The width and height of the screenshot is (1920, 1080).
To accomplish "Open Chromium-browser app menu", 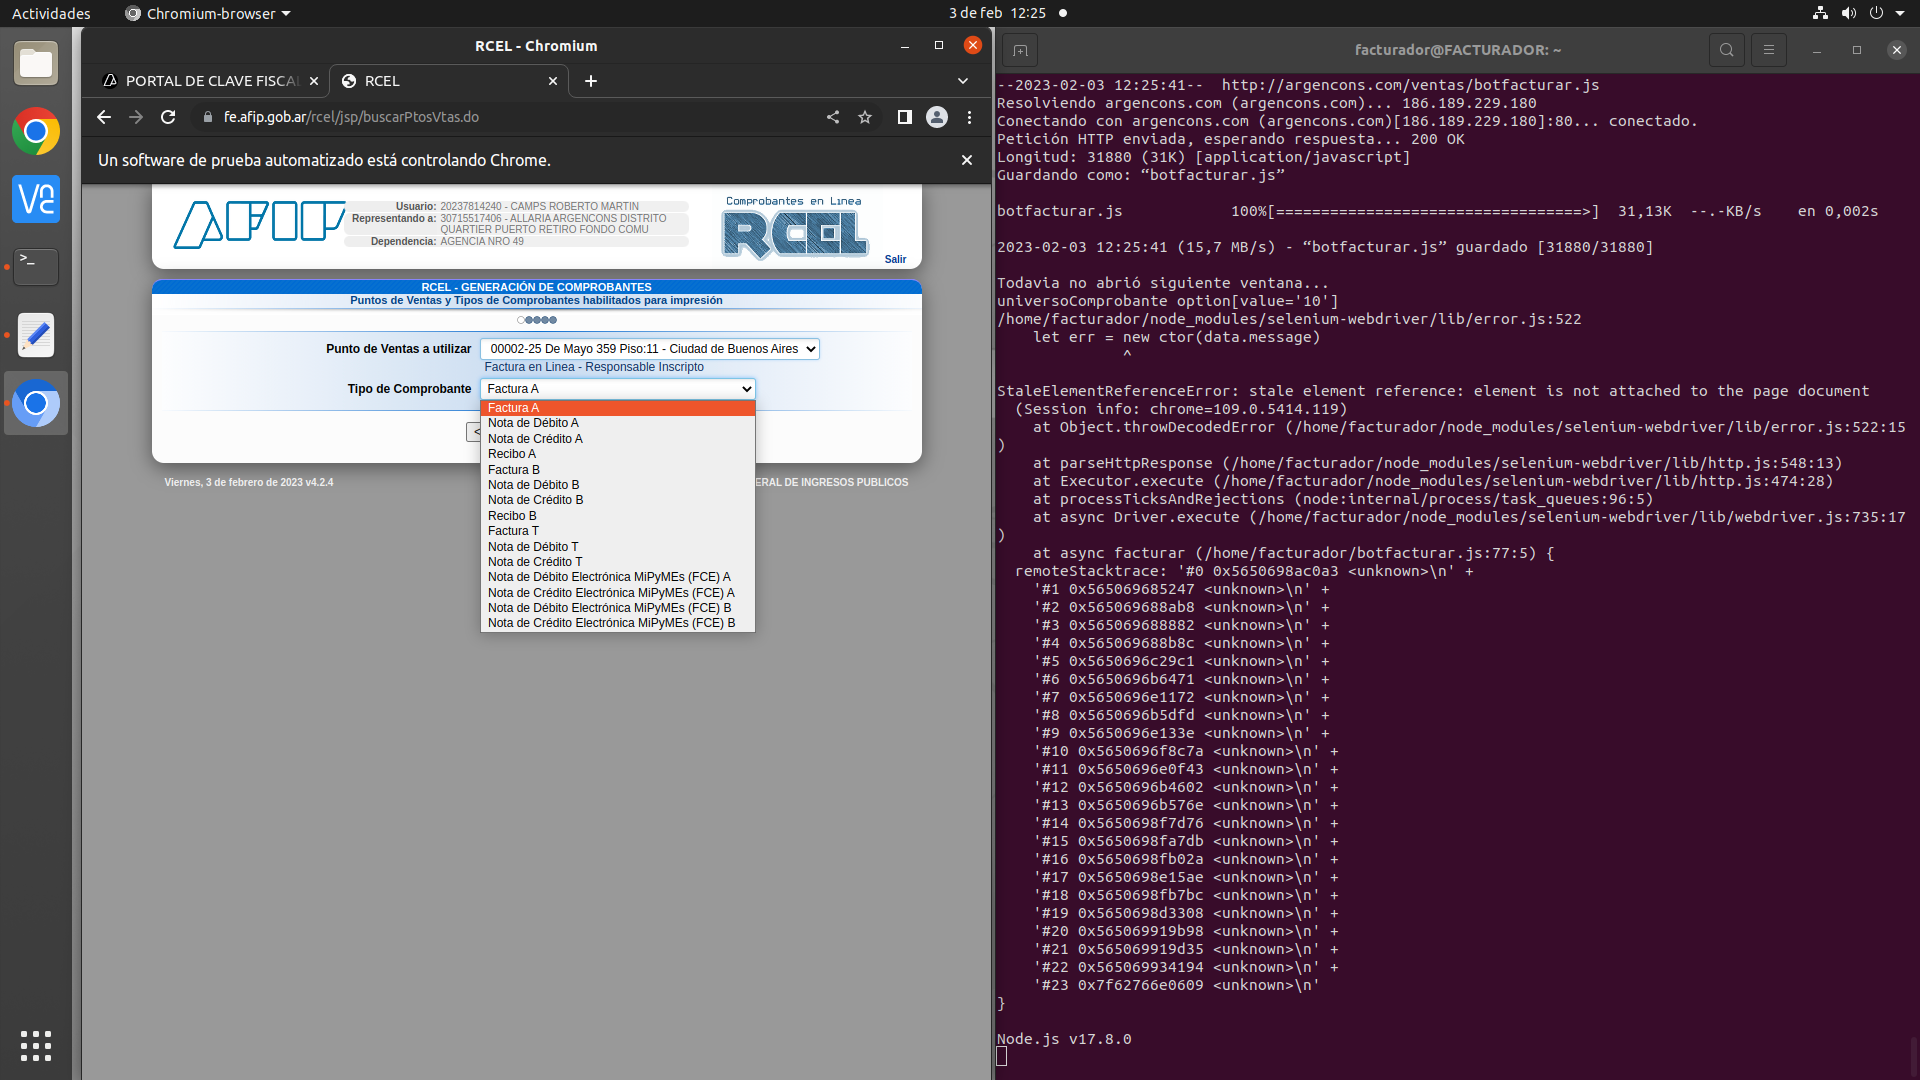I will (208, 13).
